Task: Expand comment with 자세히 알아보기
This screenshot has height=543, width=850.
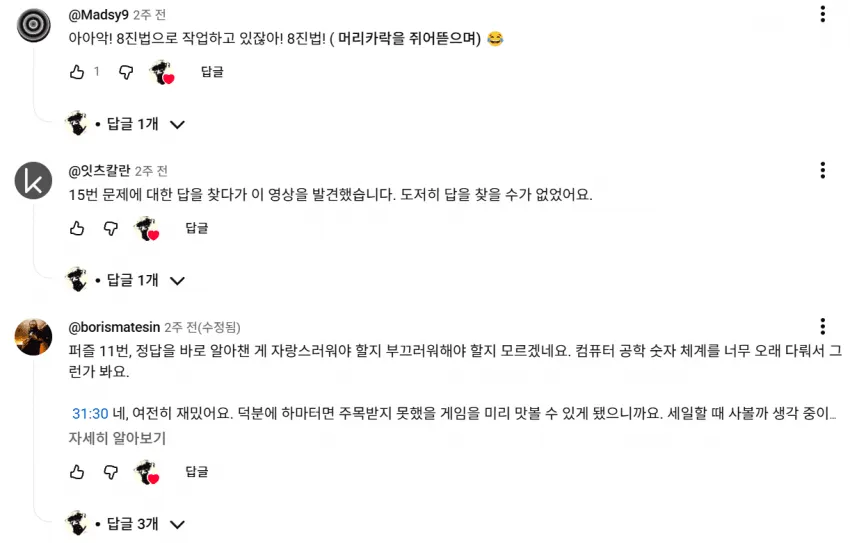Action: tap(117, 438)
